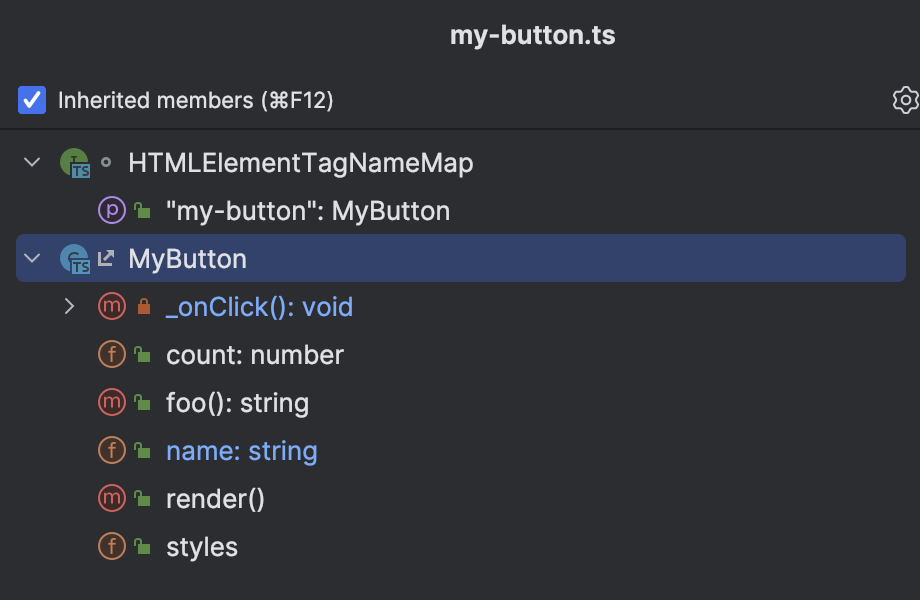
Task: Click the private lock icon on _onClick
Action: (x=143, y=308)
